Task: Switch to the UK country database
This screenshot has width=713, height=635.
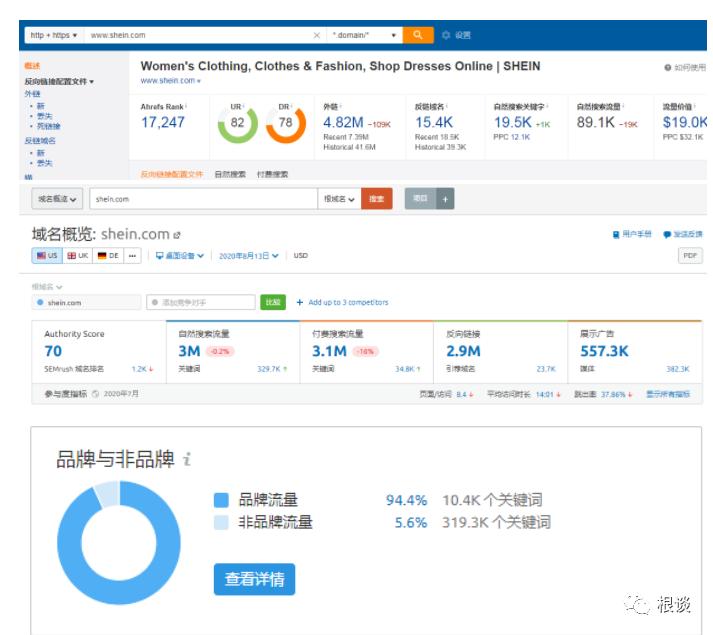Action: coord(78,256)
